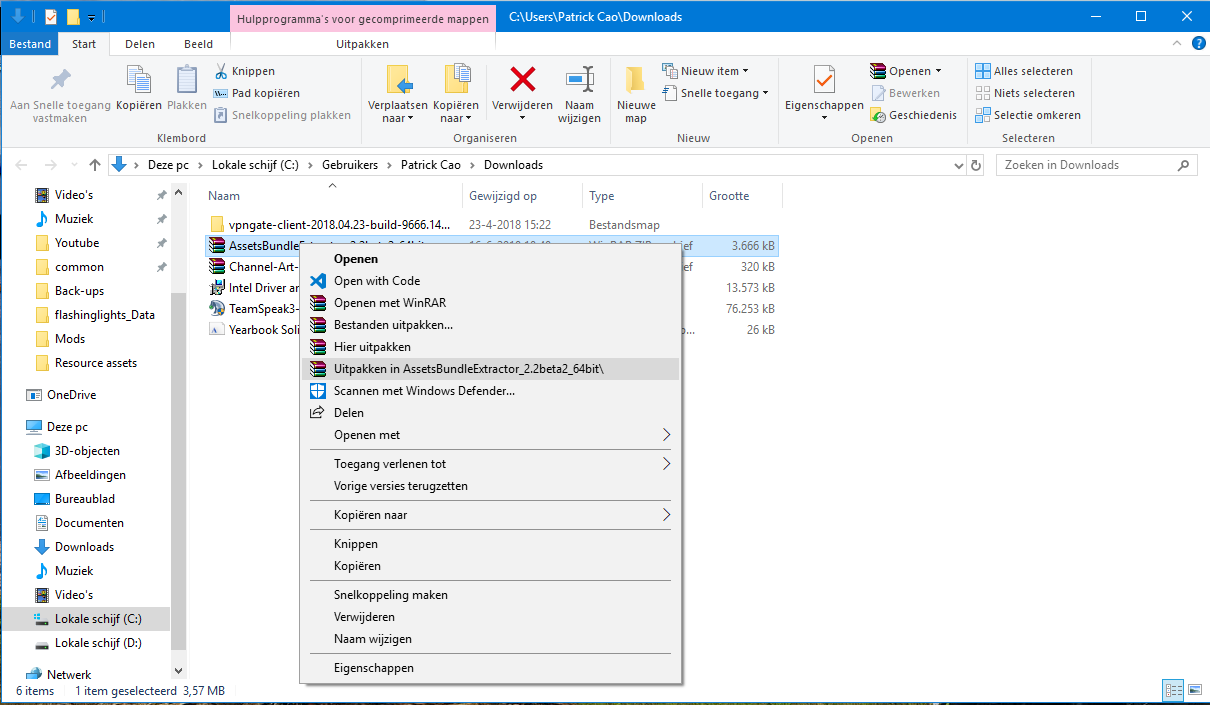Sort by the Naam column header
The height and width of the screenshot is (705, 1210).
pyautogui.click(x=333, y=196)
